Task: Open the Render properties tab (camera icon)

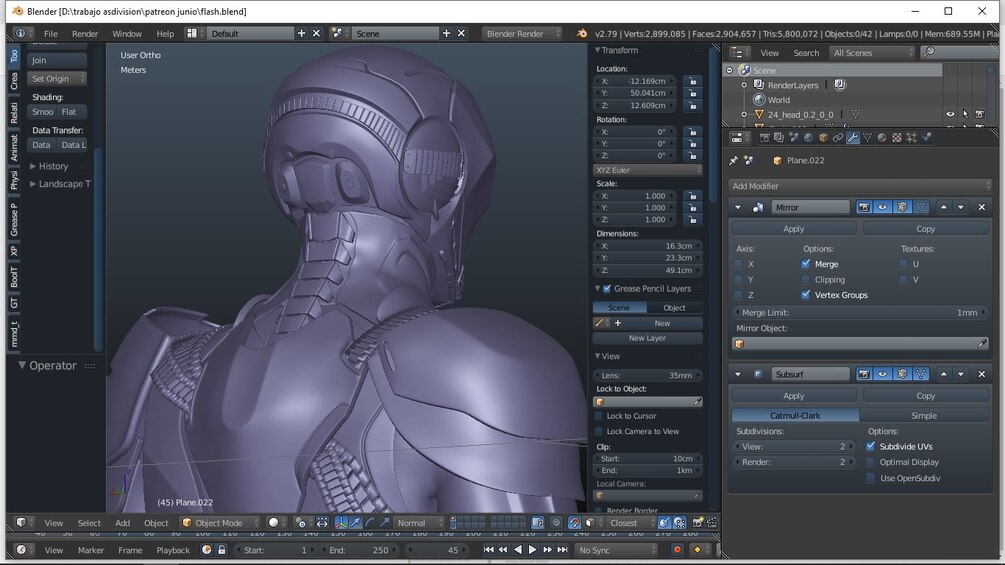Action: 764,138
